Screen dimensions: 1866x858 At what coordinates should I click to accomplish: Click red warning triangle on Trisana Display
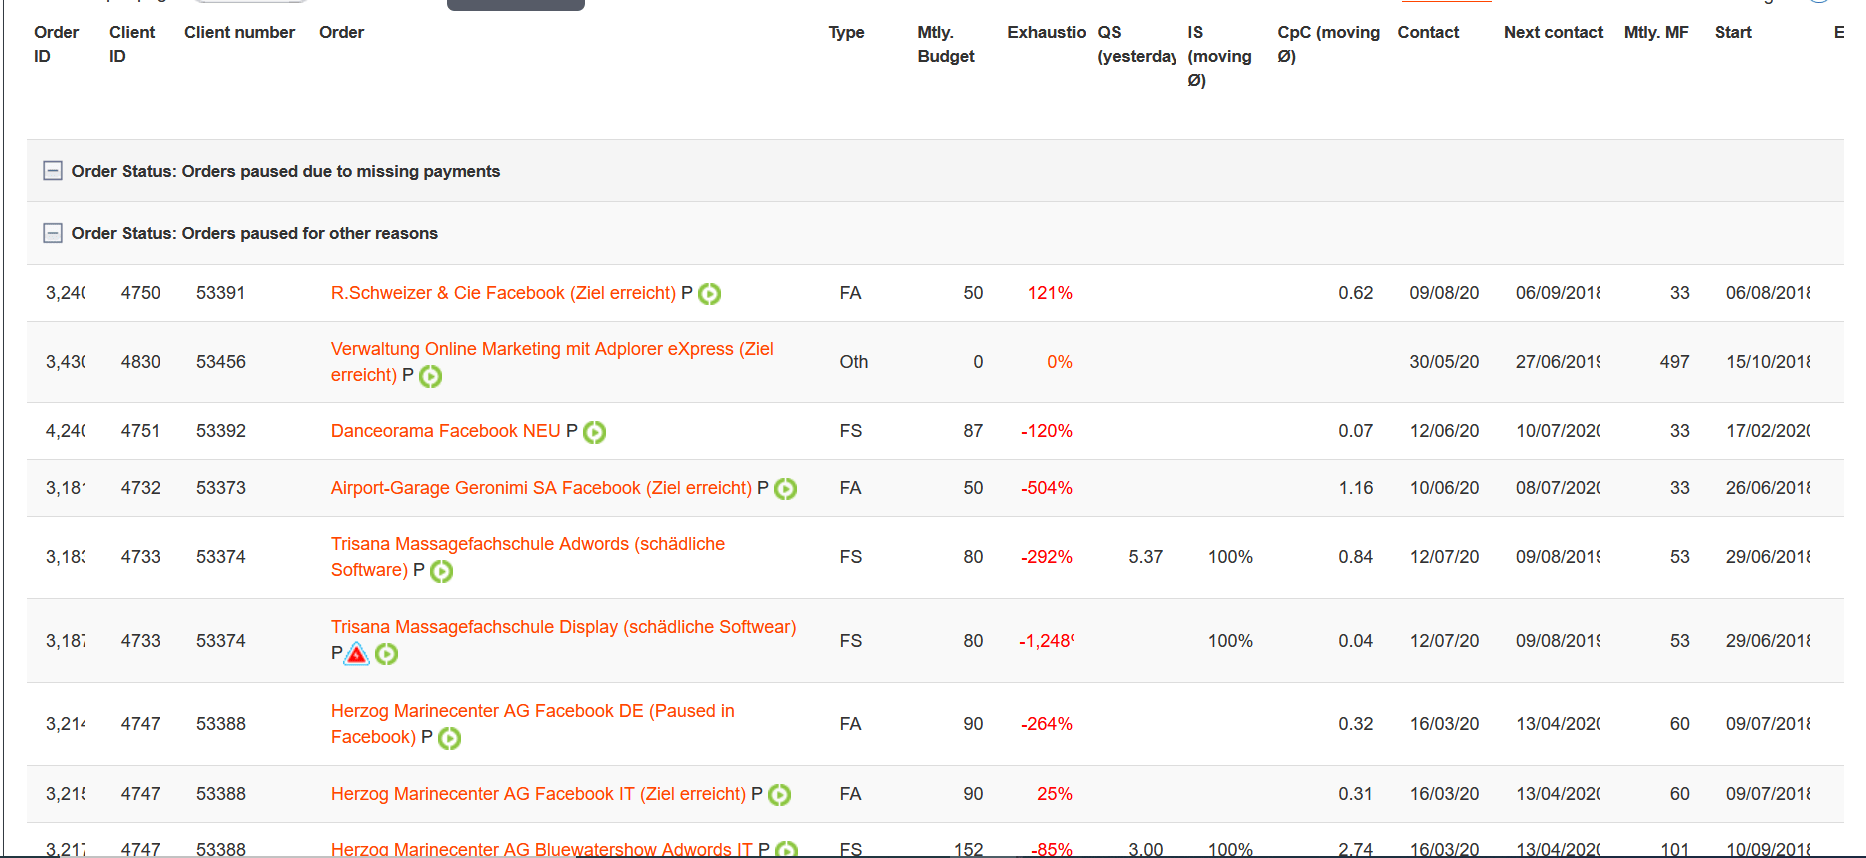357,654
